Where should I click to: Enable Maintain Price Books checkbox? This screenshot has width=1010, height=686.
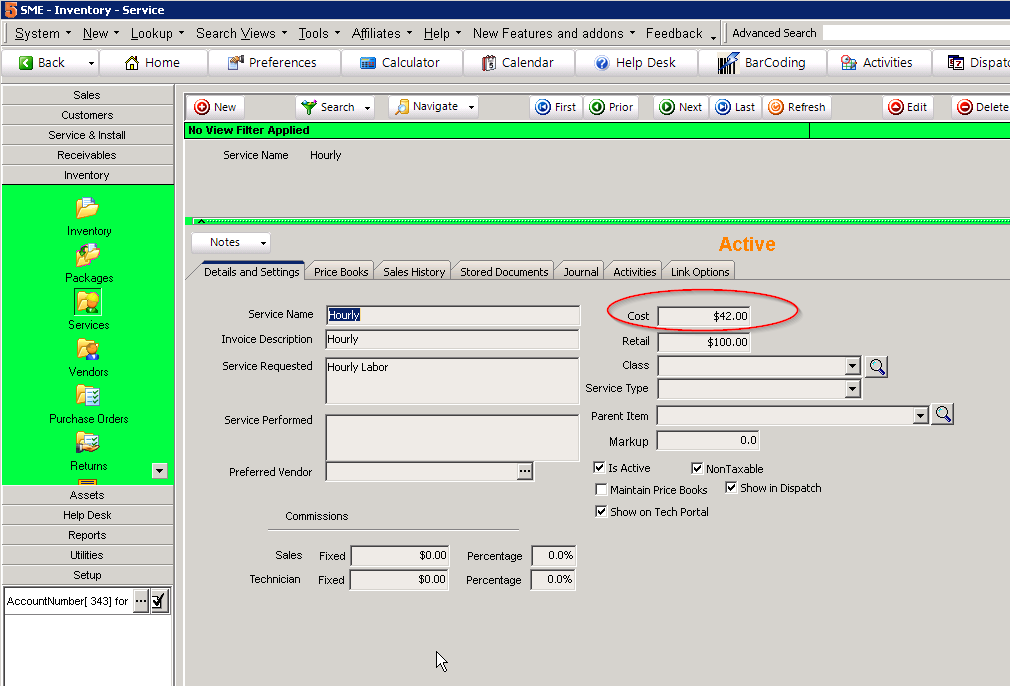point(601,490)
